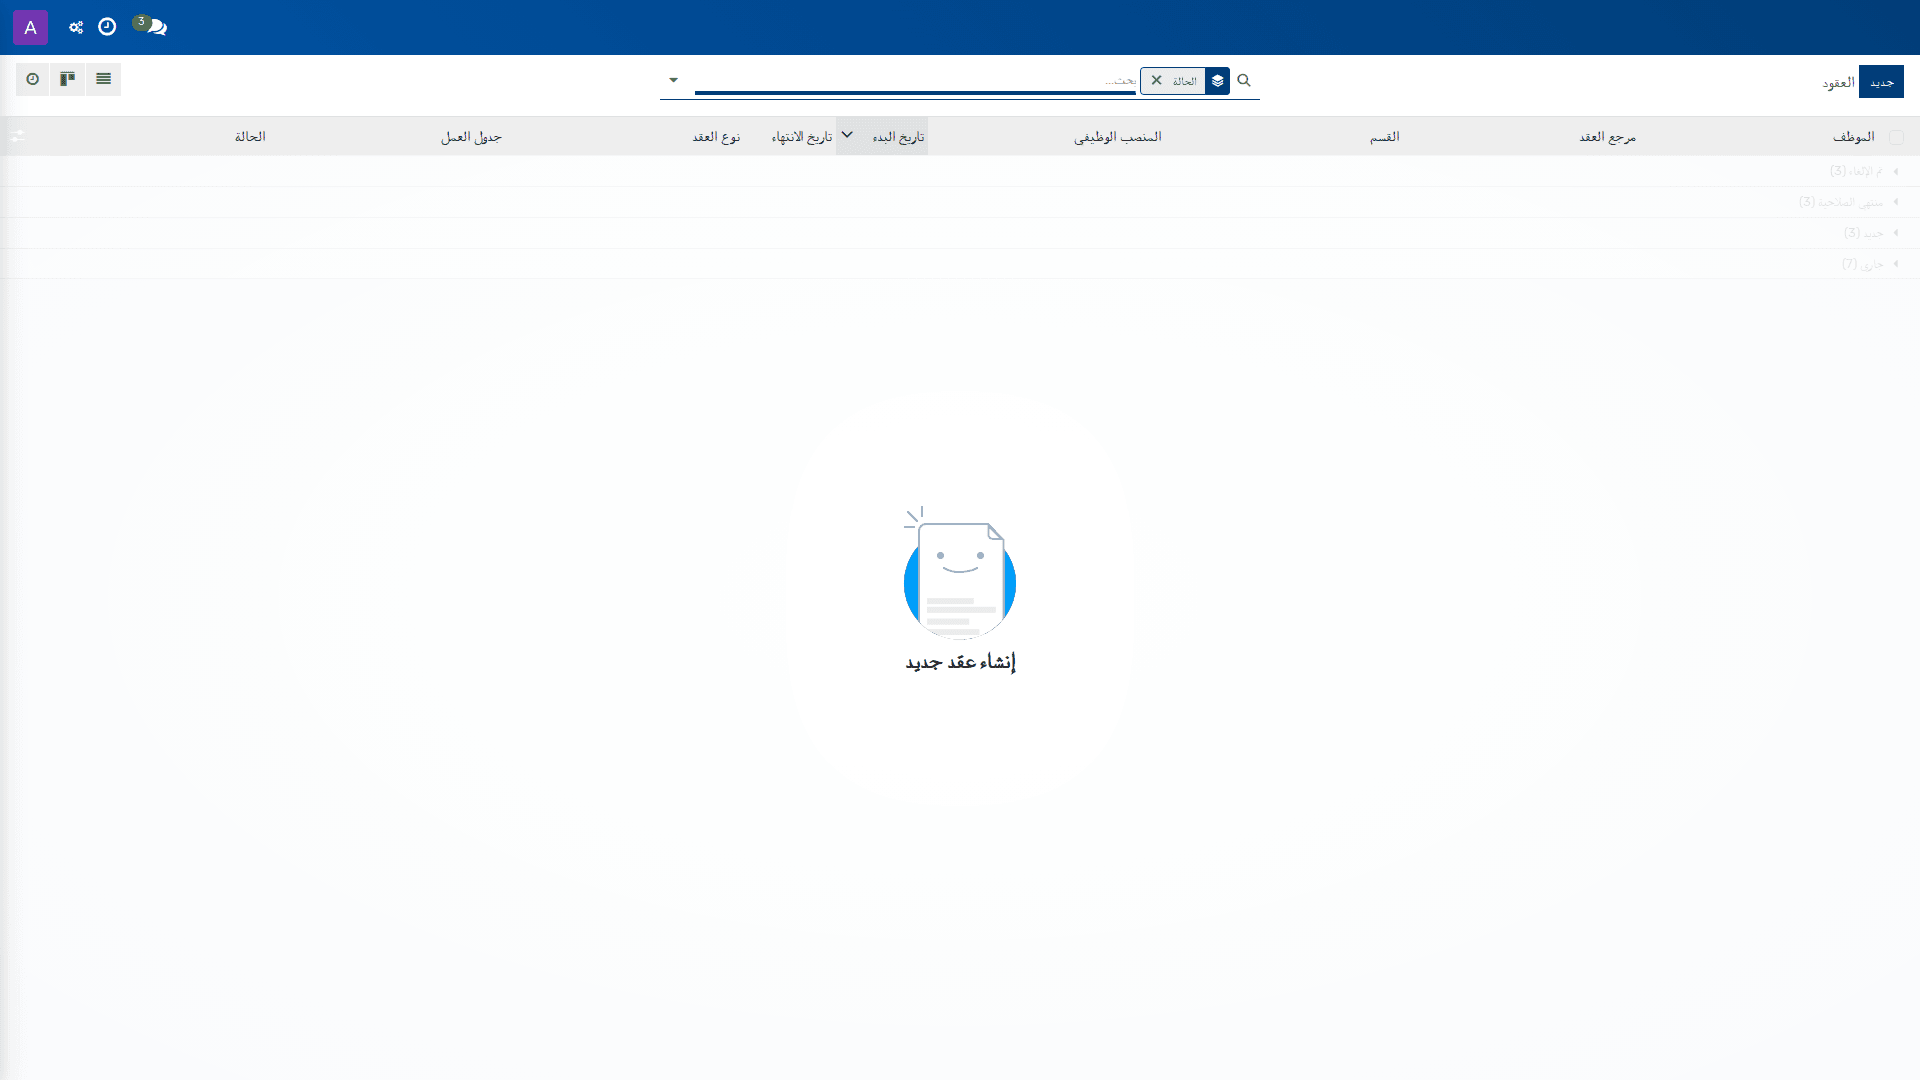The width and height of the screenshot is (1920, 1080).
Task: Click the magnifier search icon
Action: coord(1244,80)
